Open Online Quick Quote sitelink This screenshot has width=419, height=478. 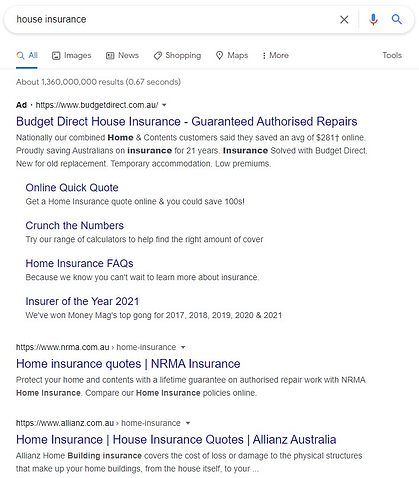(x=72, y=188)
